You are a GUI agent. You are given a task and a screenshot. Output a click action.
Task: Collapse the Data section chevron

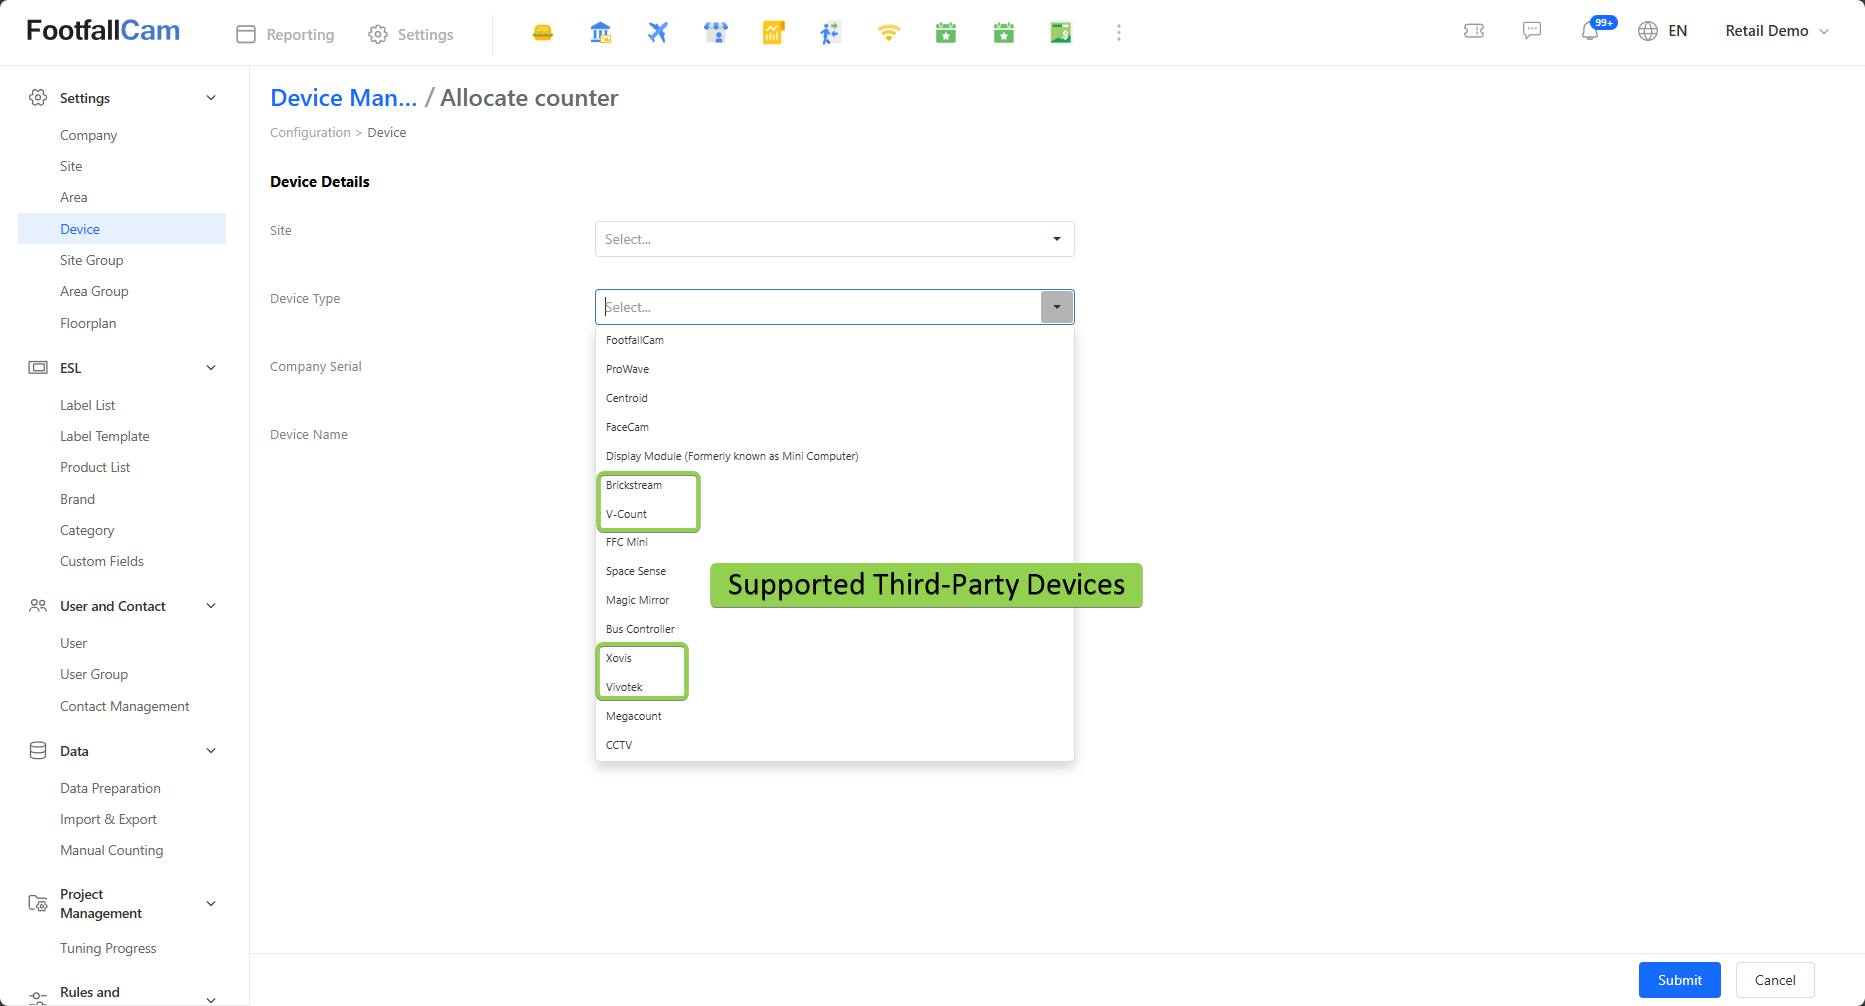coord(211,750)
